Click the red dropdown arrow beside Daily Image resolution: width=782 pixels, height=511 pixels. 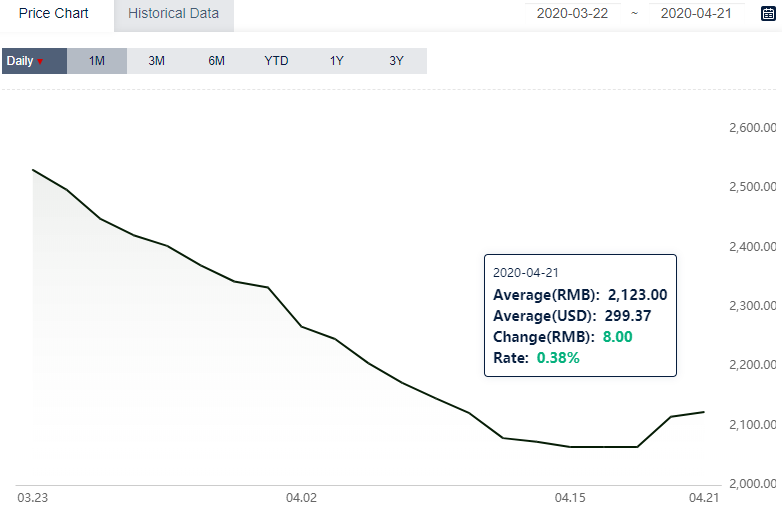[x=40, y=62]
